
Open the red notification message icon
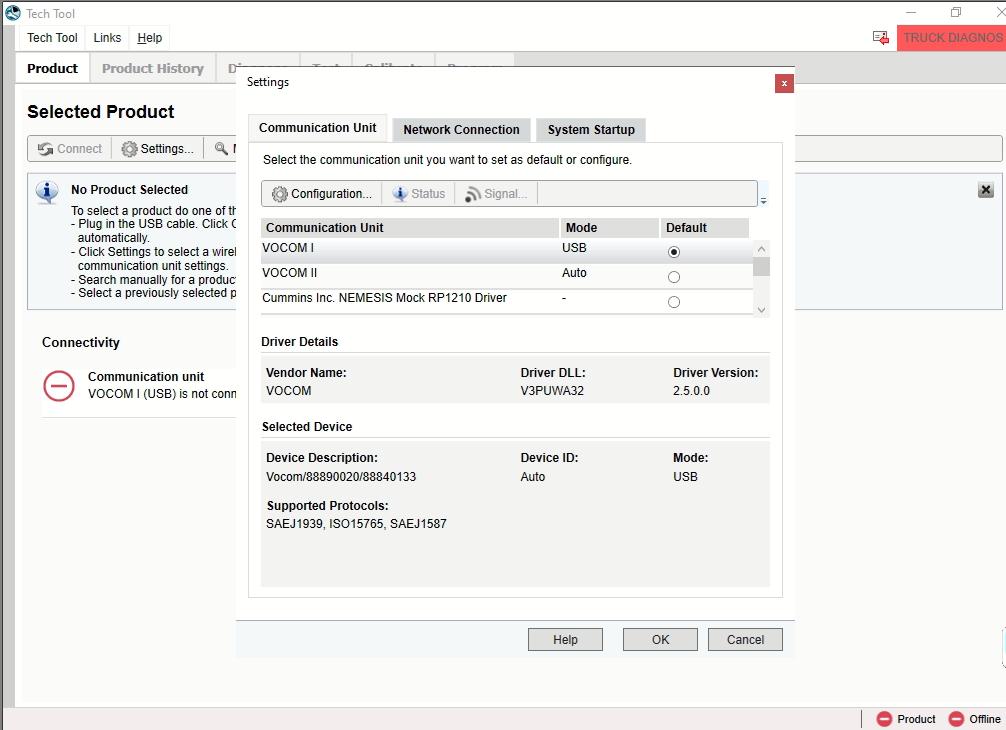click(x=881, y=38)
